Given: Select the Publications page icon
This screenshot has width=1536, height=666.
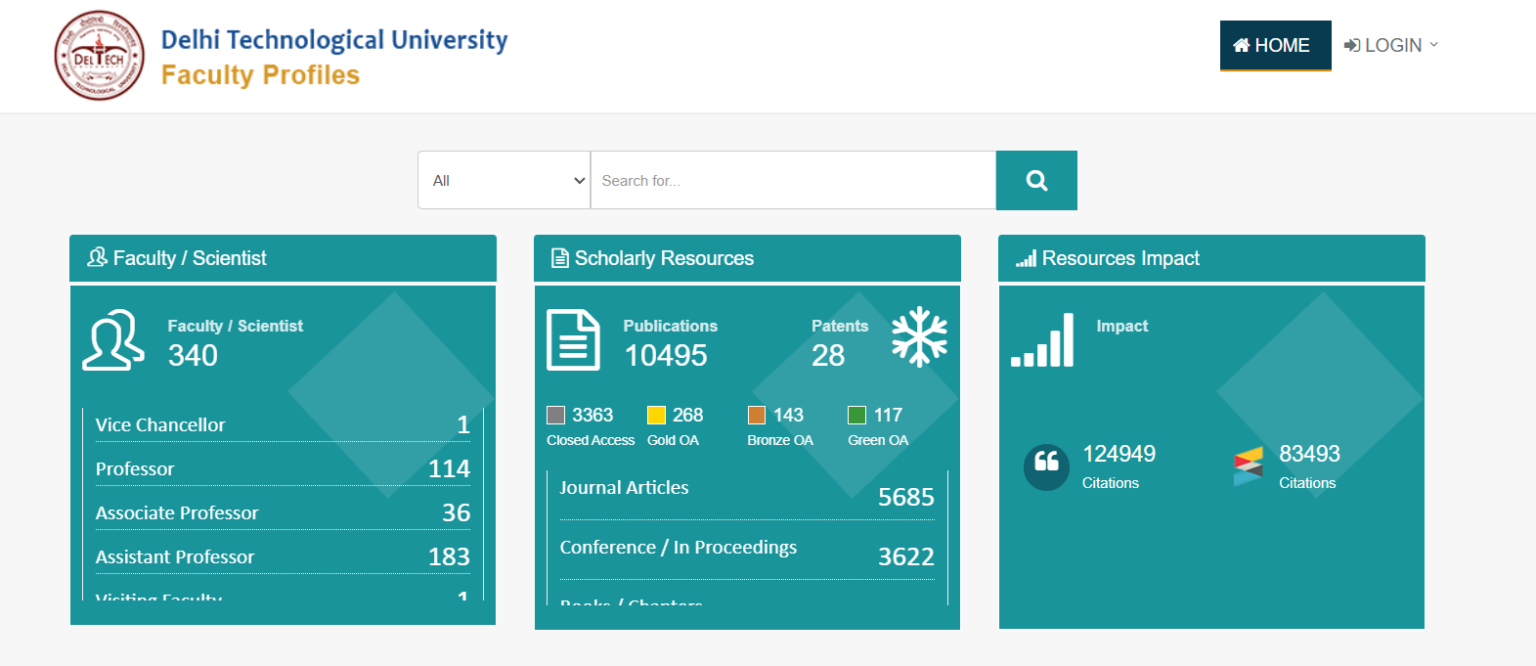Looking at the screenshot, I should 573,340.
